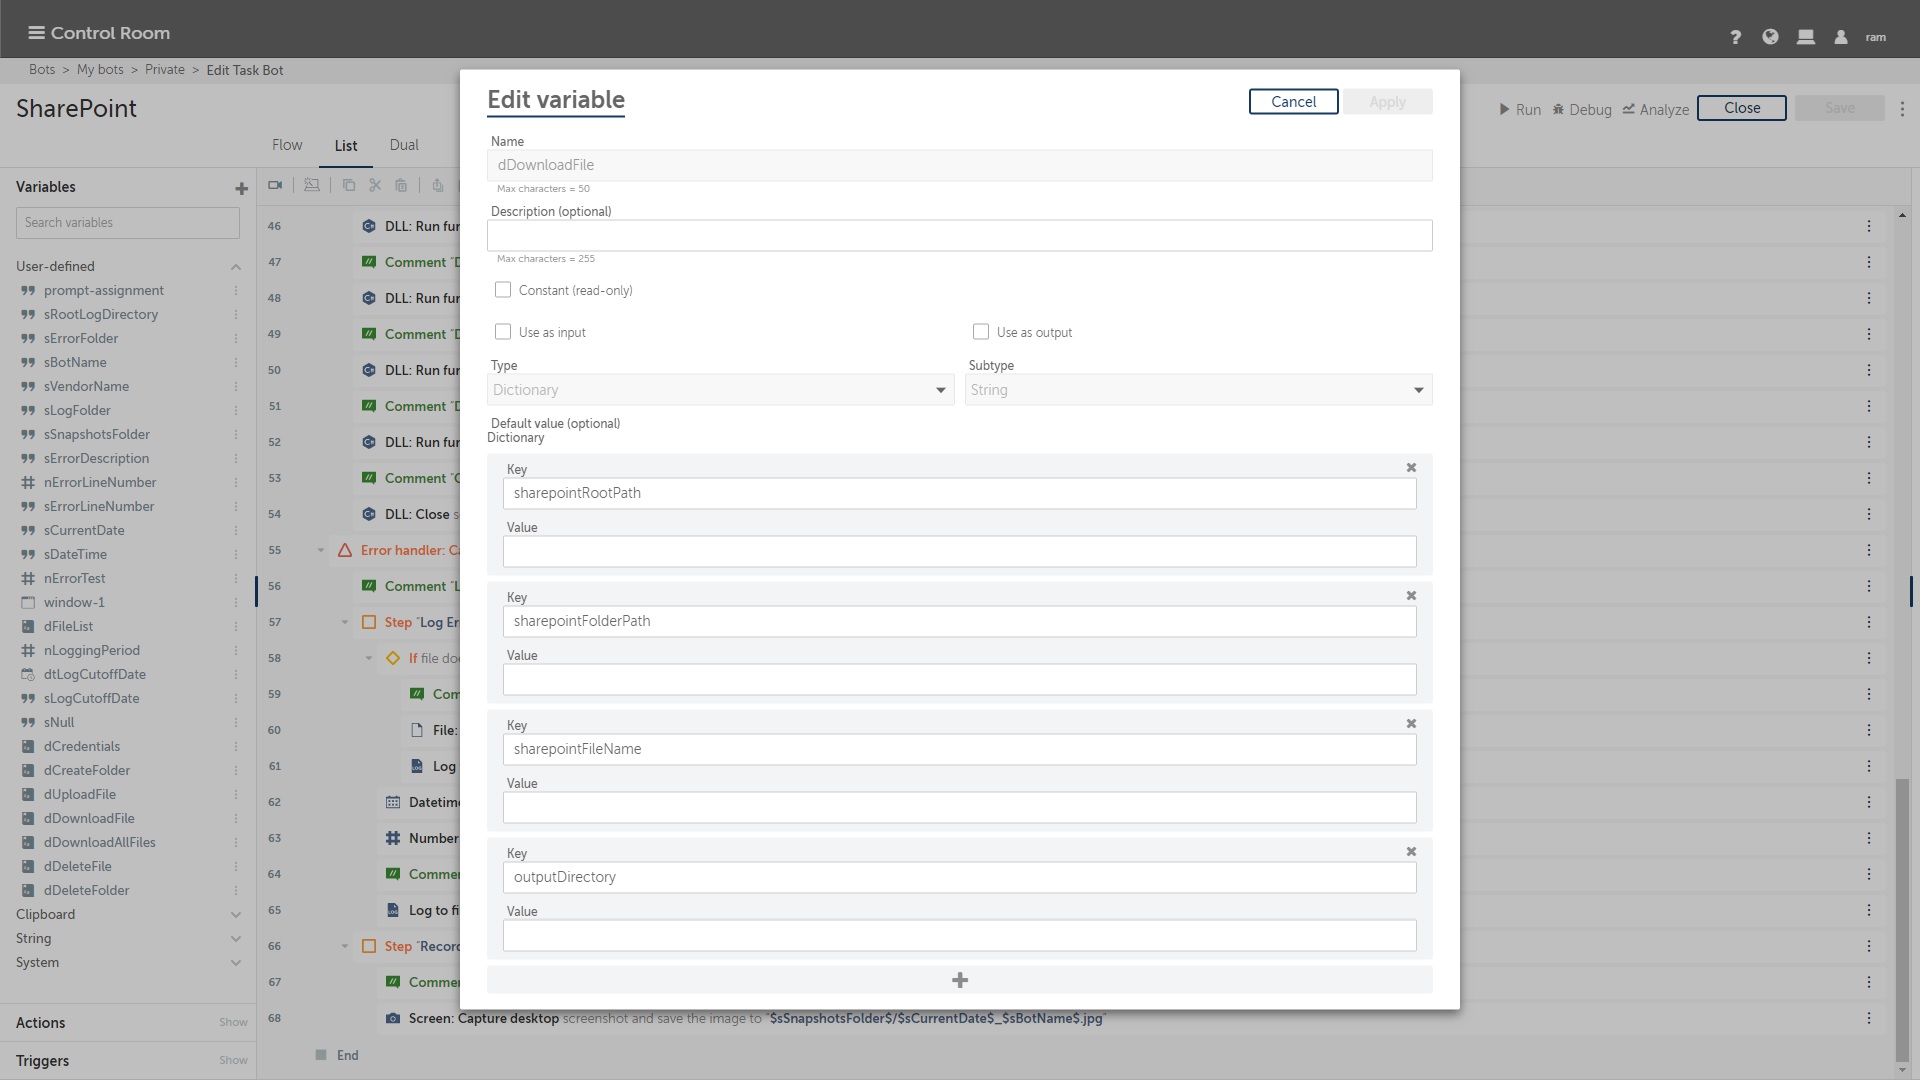Click the plus icon to add a variable
Screen dimensions: 1920x1080
[x=241, y=188]
